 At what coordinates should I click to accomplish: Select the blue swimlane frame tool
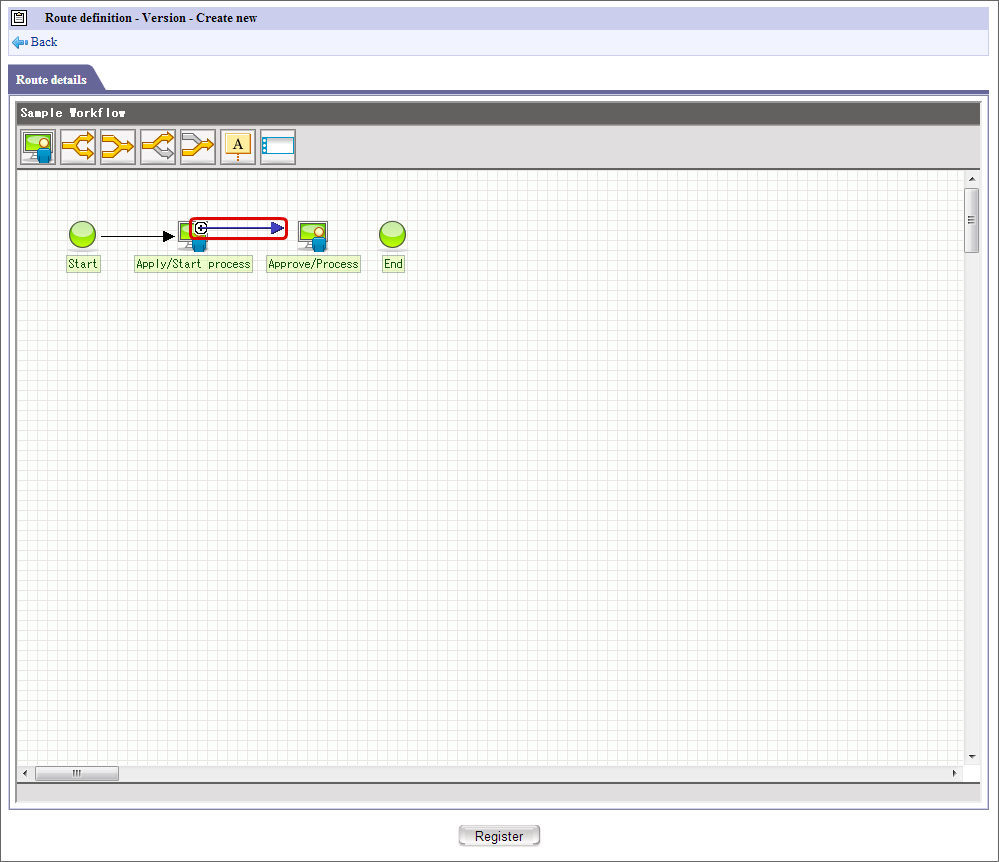(278, 147)
